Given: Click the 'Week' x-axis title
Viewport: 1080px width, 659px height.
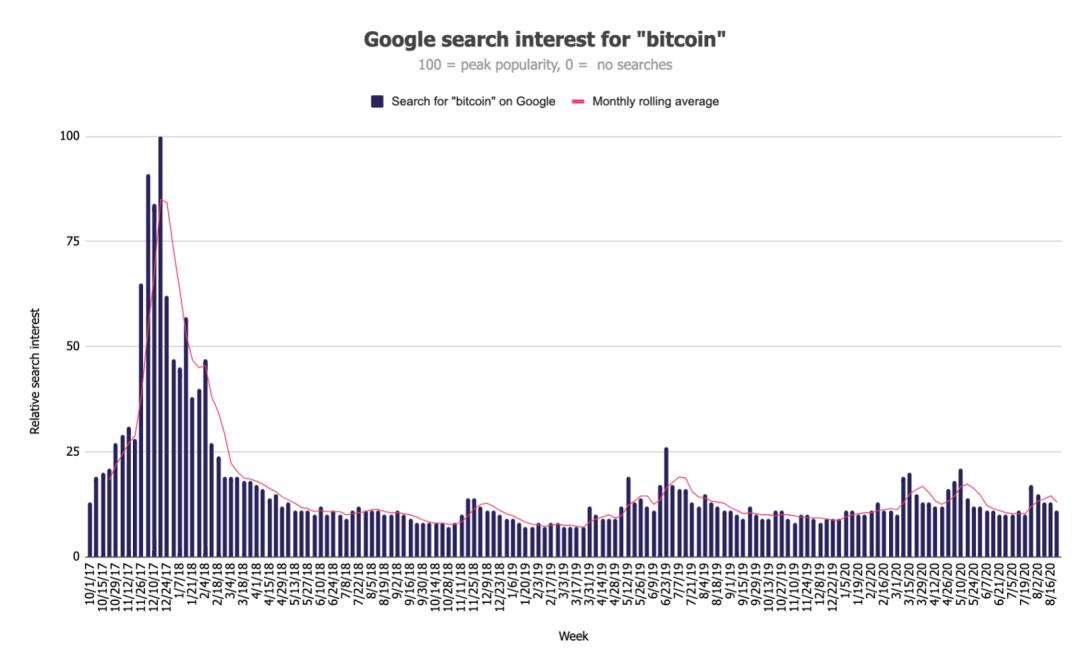Looking at the screenshot, I should [x=573, y=636].
